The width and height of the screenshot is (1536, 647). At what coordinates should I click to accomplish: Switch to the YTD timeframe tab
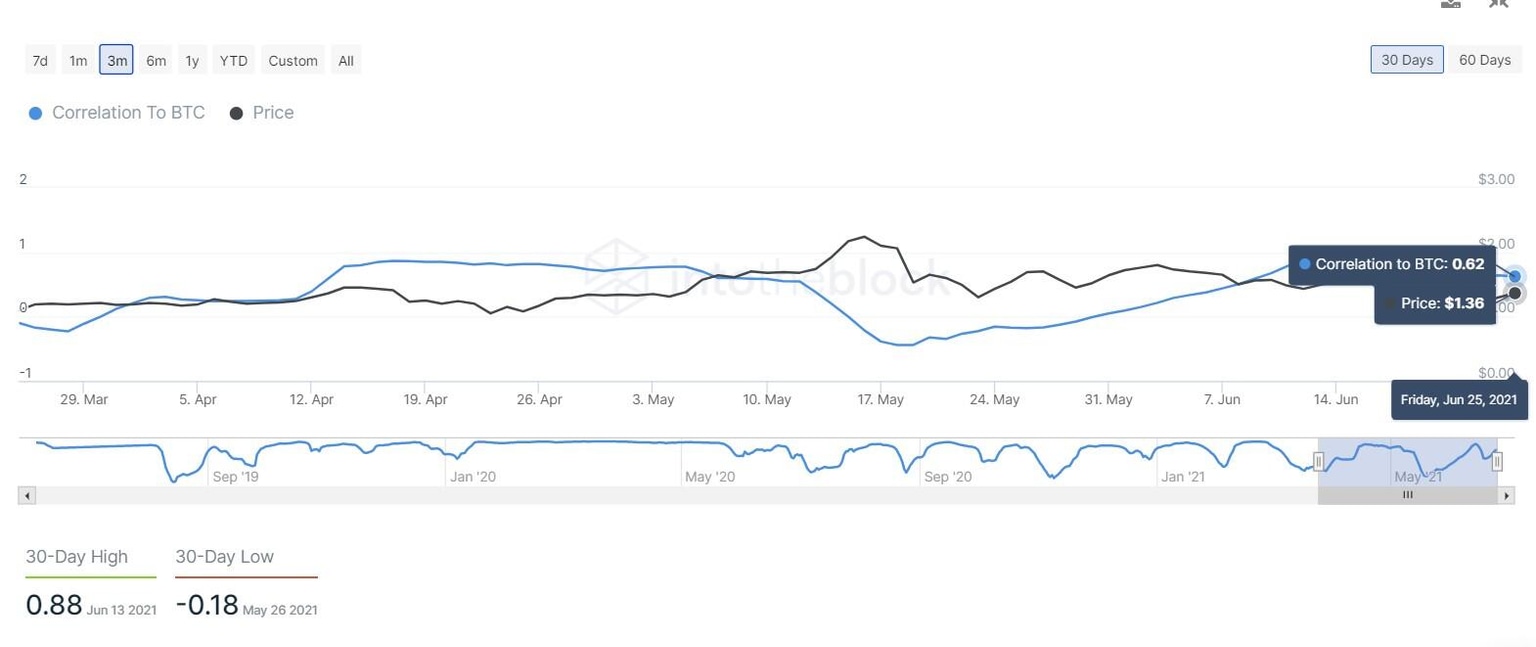233,60
